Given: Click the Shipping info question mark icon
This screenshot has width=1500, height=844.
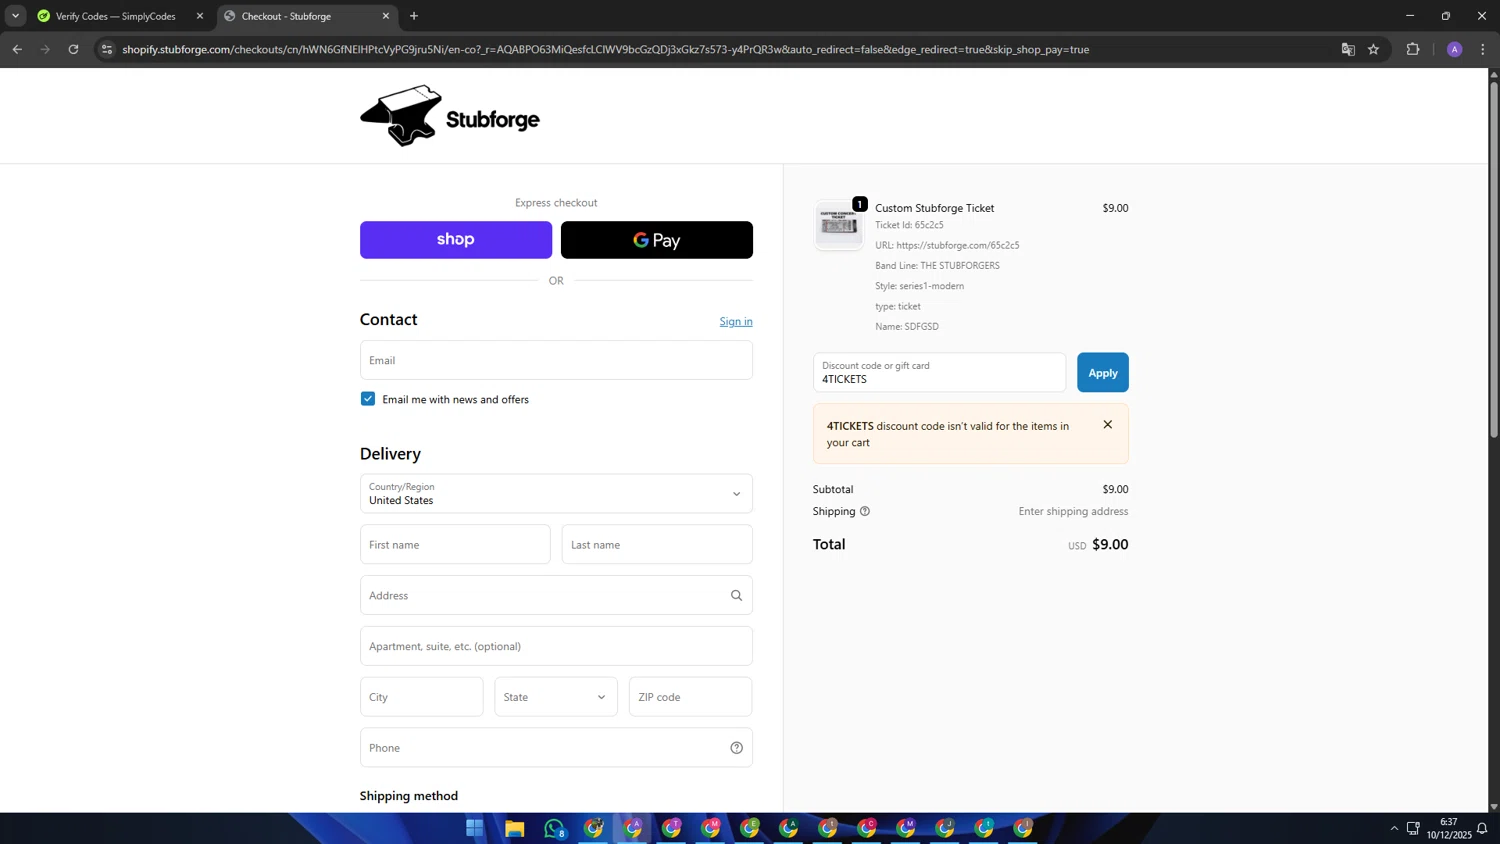Looking at the screenshot, I should 865,511.
